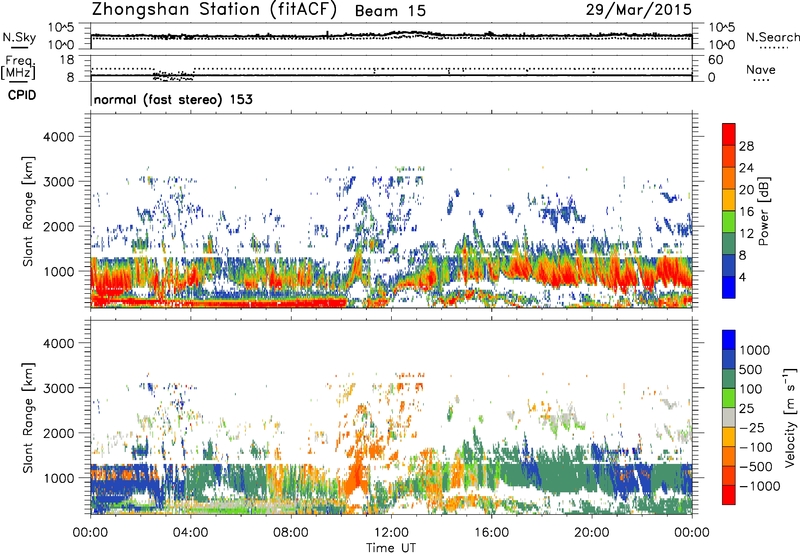
Task: Click the '60' tick of the Nave axis
Action: 715,60
